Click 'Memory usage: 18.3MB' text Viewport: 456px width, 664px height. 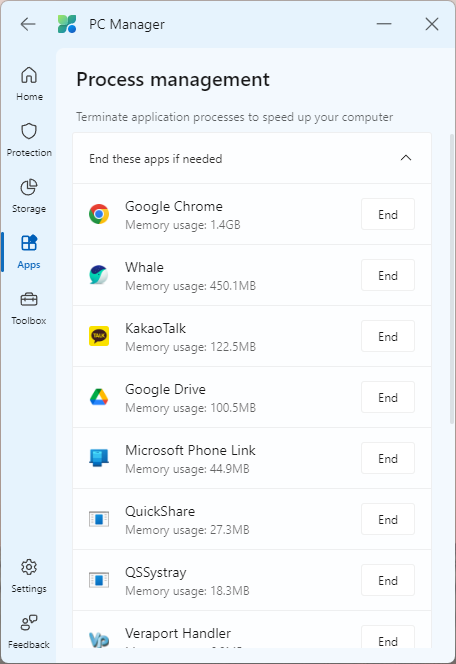point(187,591)
